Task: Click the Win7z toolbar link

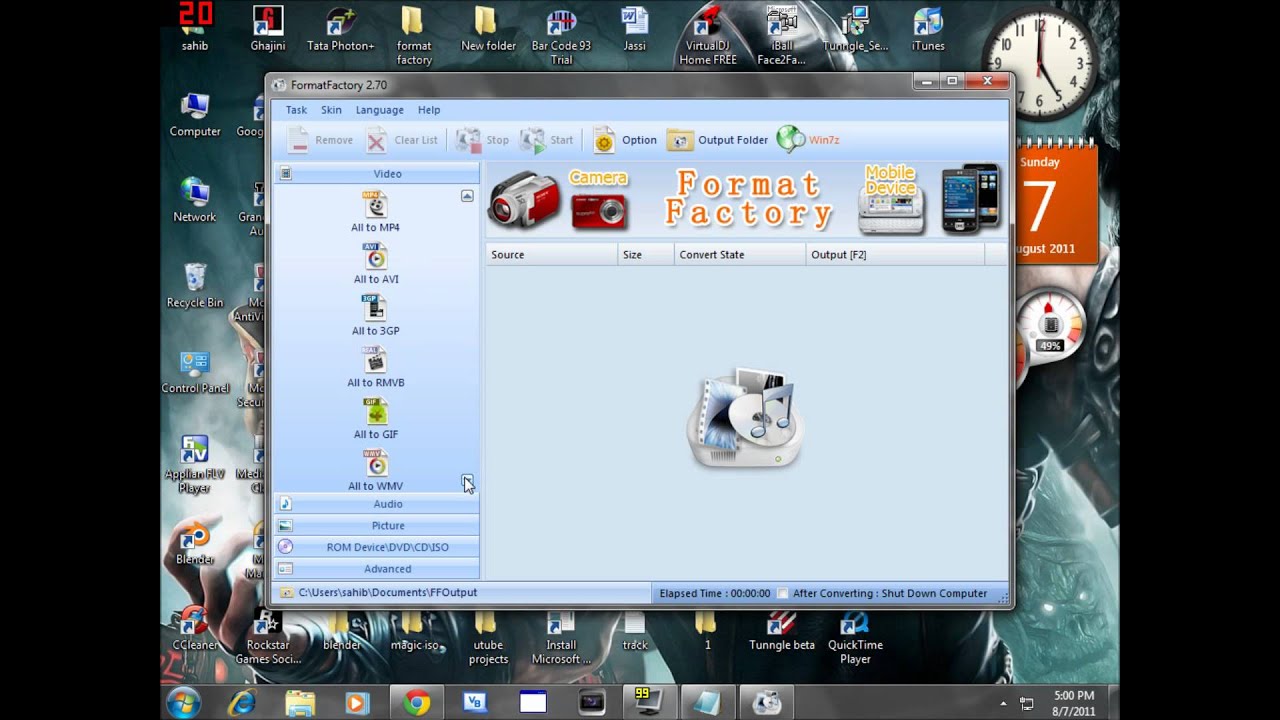Action: tap(808, 140)
